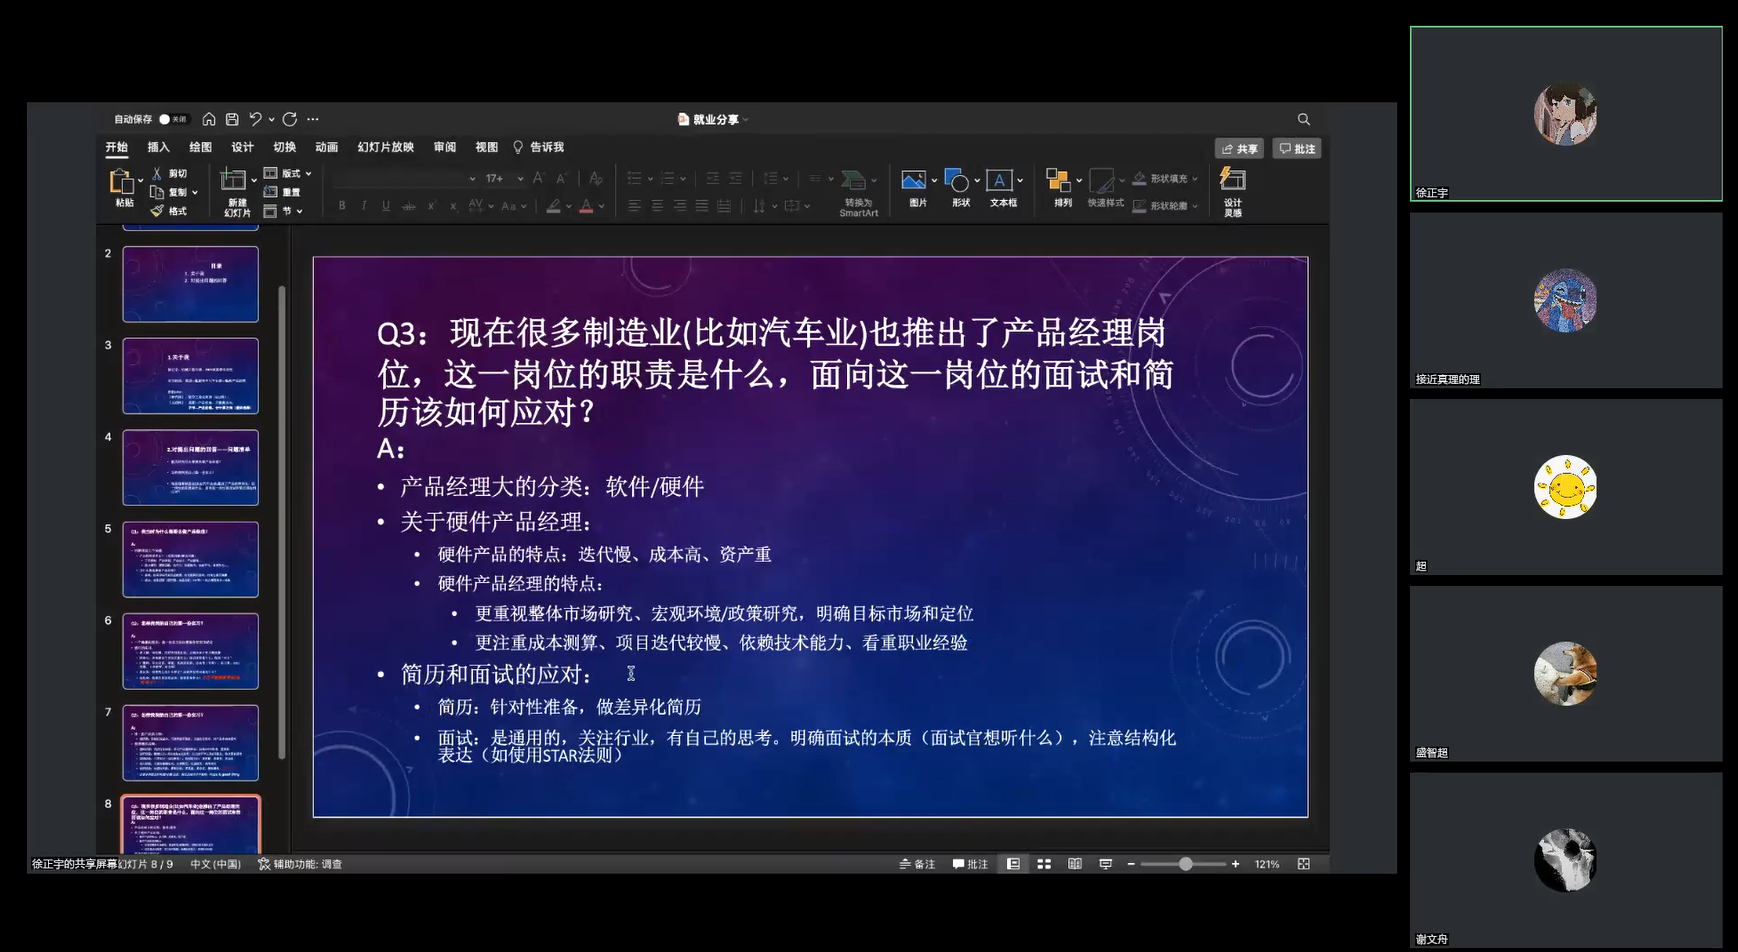Toggle the Notes (备注) pane

tap(917, 864)
